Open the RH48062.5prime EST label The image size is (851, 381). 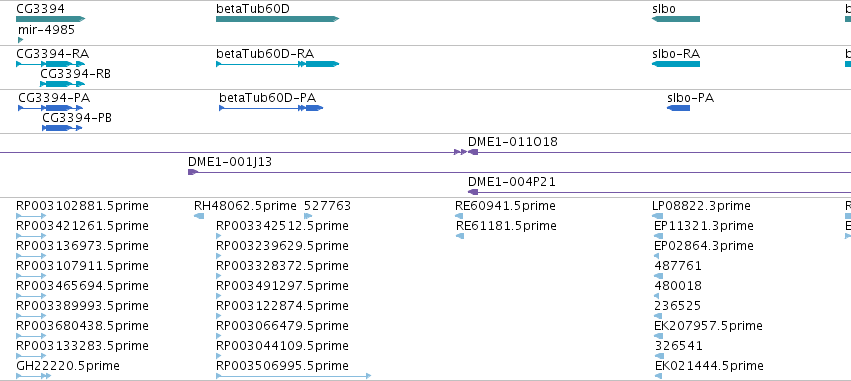pyautogui.click(x=245, y=206)
